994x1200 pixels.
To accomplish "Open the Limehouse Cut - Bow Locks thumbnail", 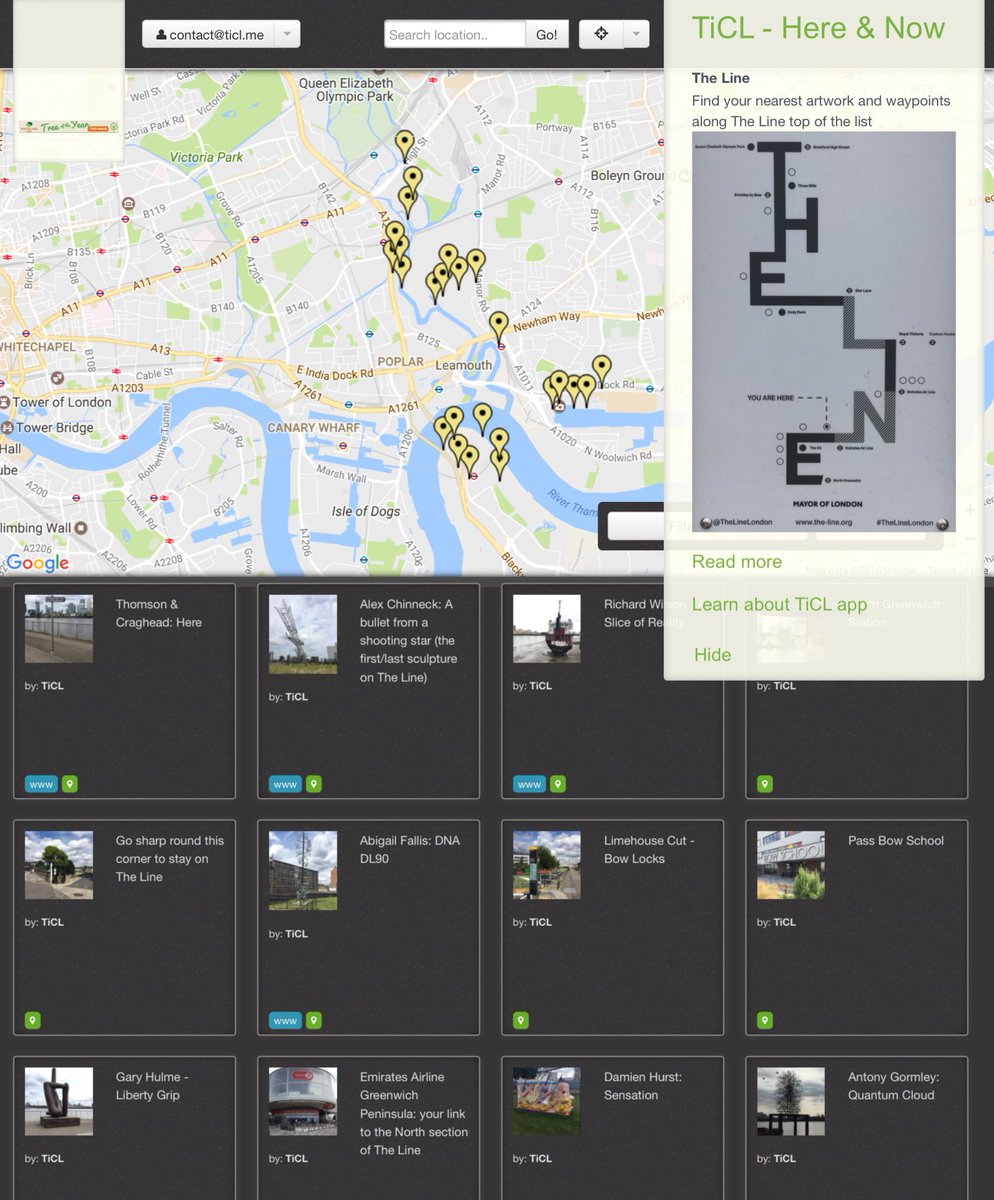I will (547, 865).
